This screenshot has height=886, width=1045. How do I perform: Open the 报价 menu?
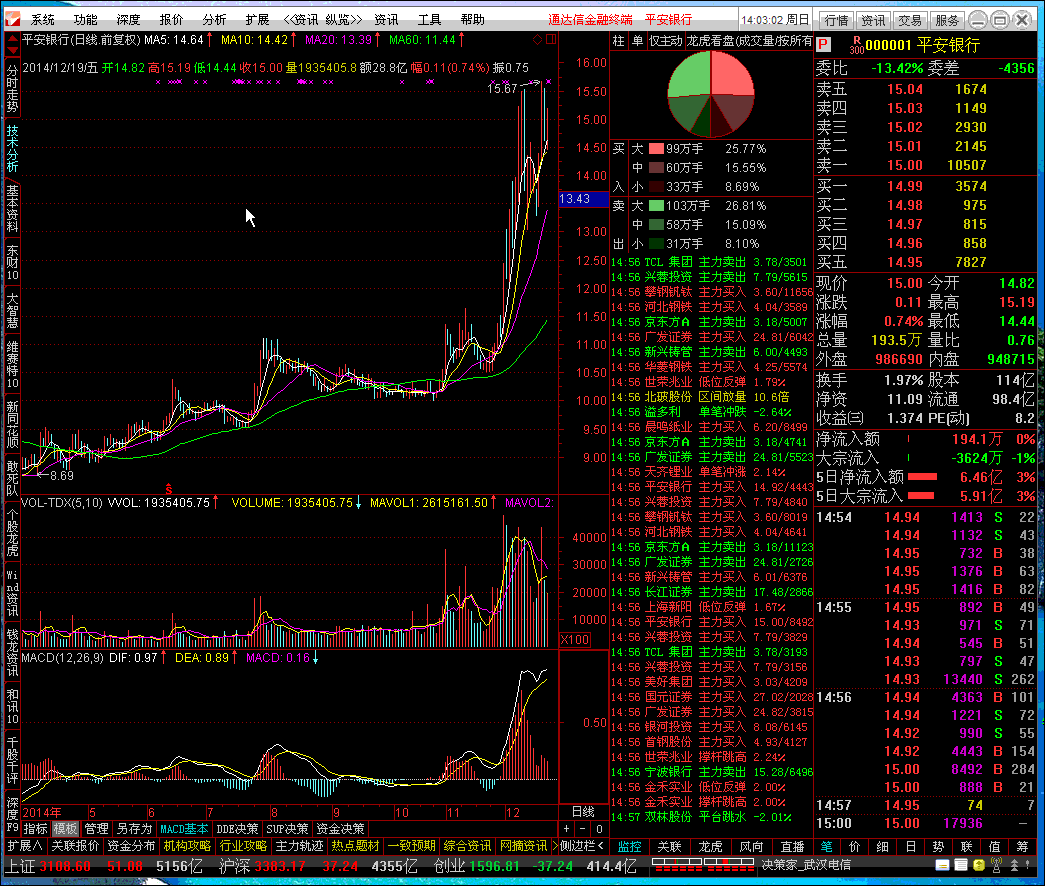pos(171,19)
